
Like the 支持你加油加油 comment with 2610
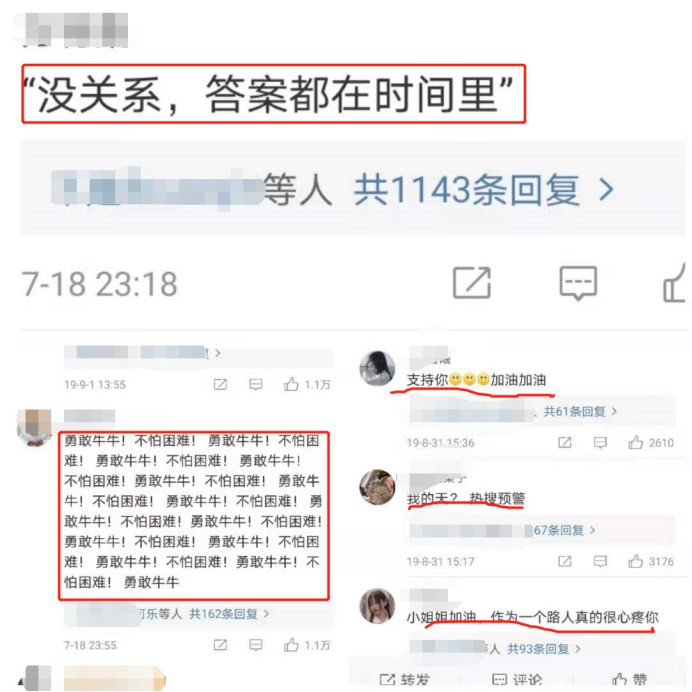point(651,443)
